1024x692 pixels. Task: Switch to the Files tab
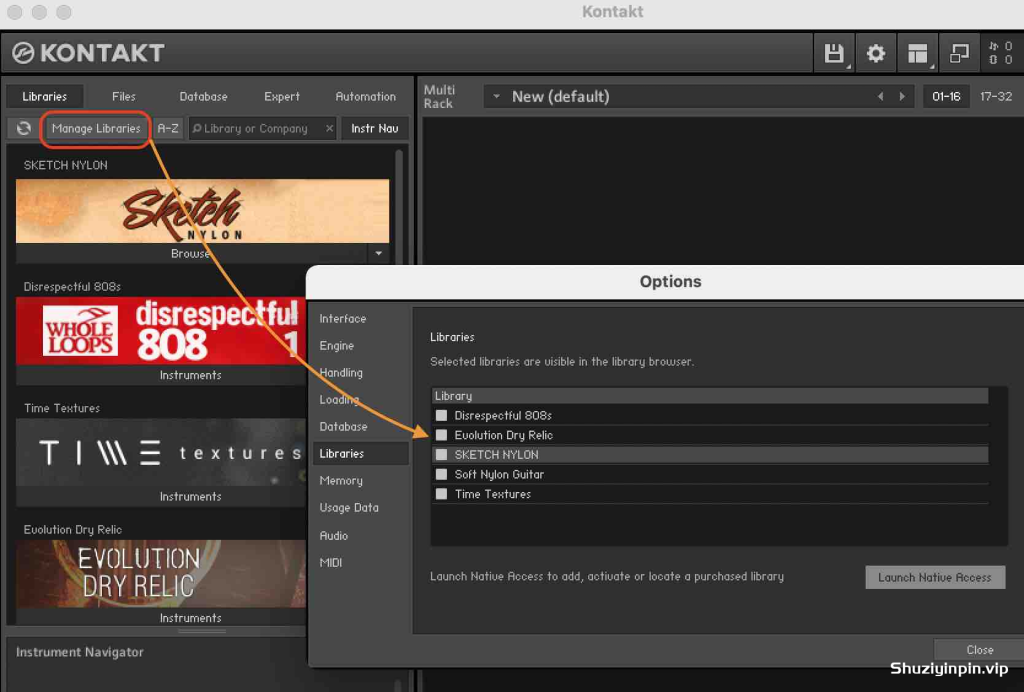123,97
